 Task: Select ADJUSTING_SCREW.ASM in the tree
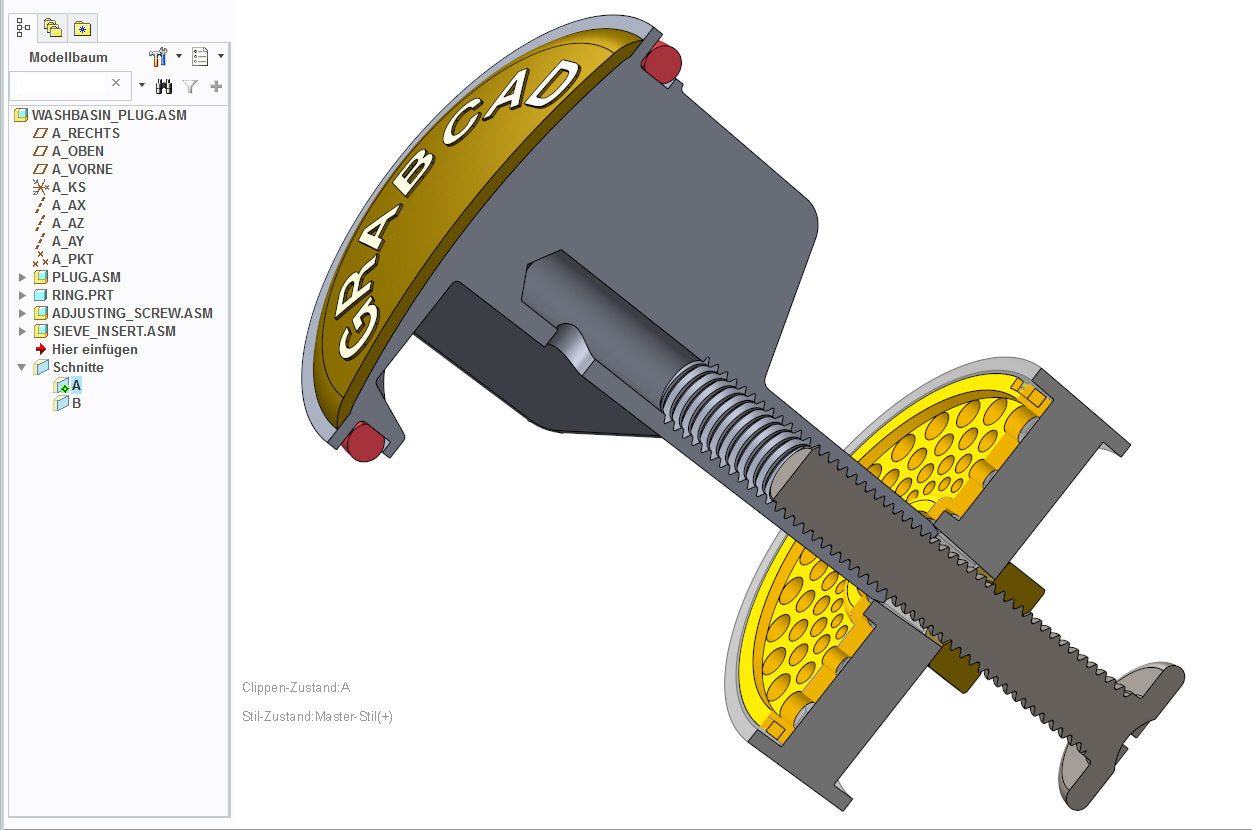click(132, 313)
